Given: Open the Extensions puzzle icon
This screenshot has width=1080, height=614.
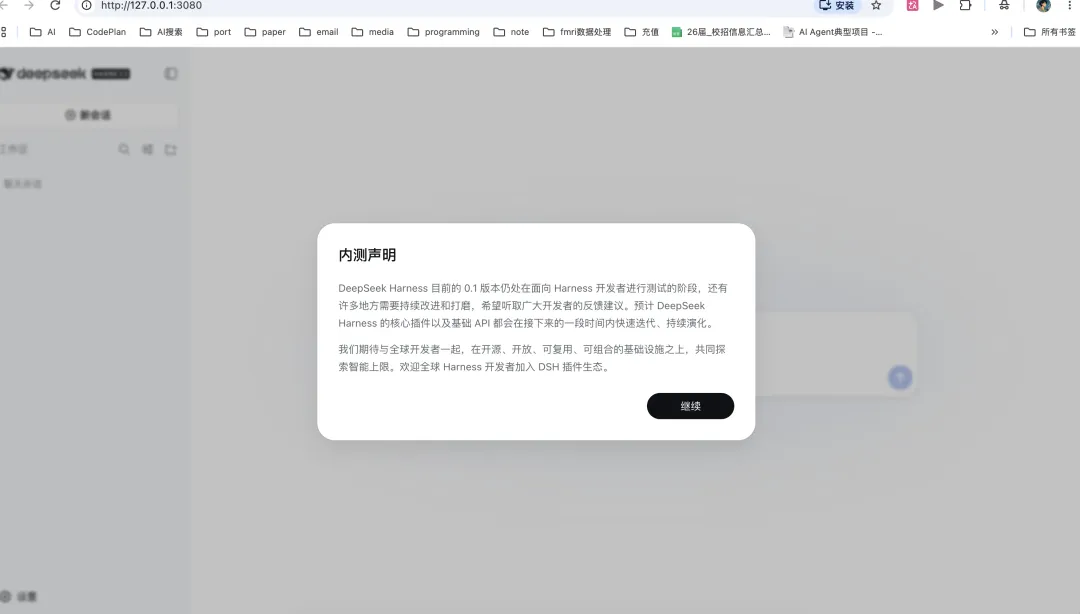Looking at the screenshot, I should tap(965, 6).
